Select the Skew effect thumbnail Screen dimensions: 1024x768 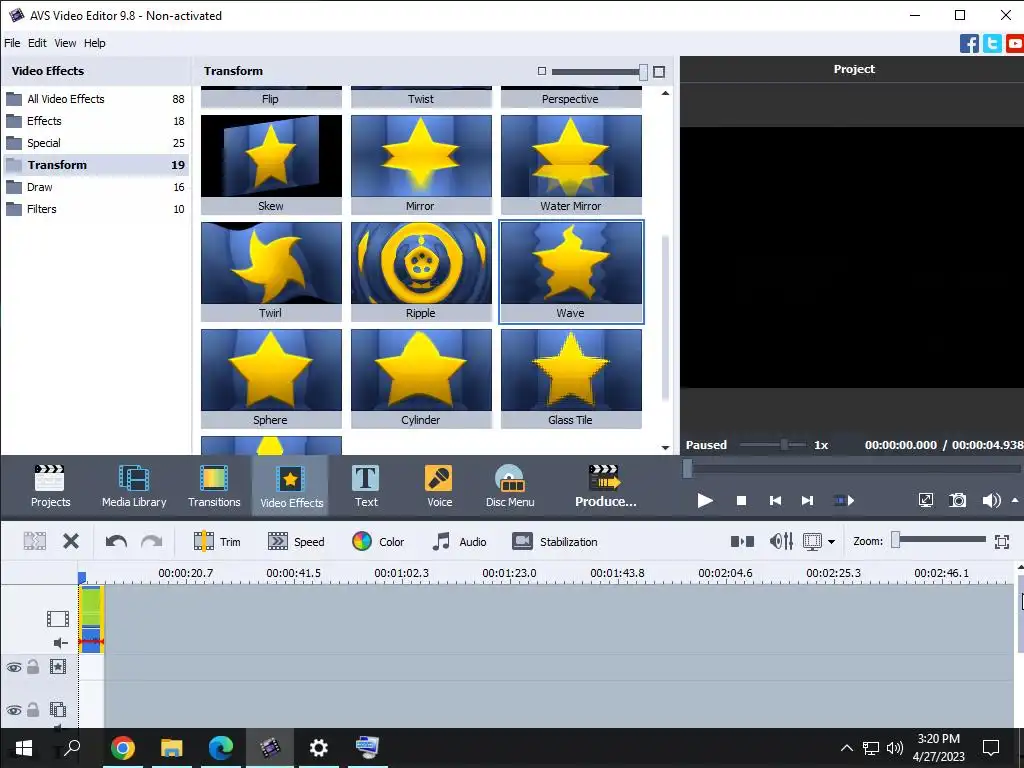[271, 164]
